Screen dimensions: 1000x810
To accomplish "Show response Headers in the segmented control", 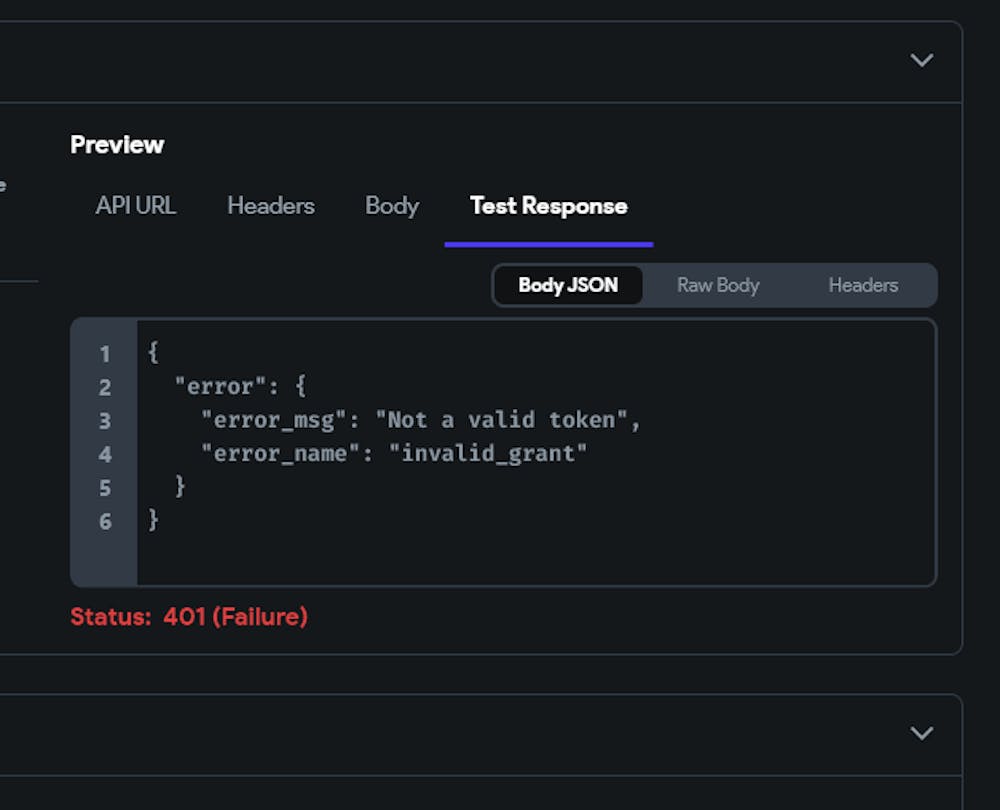I will [863, 285].
